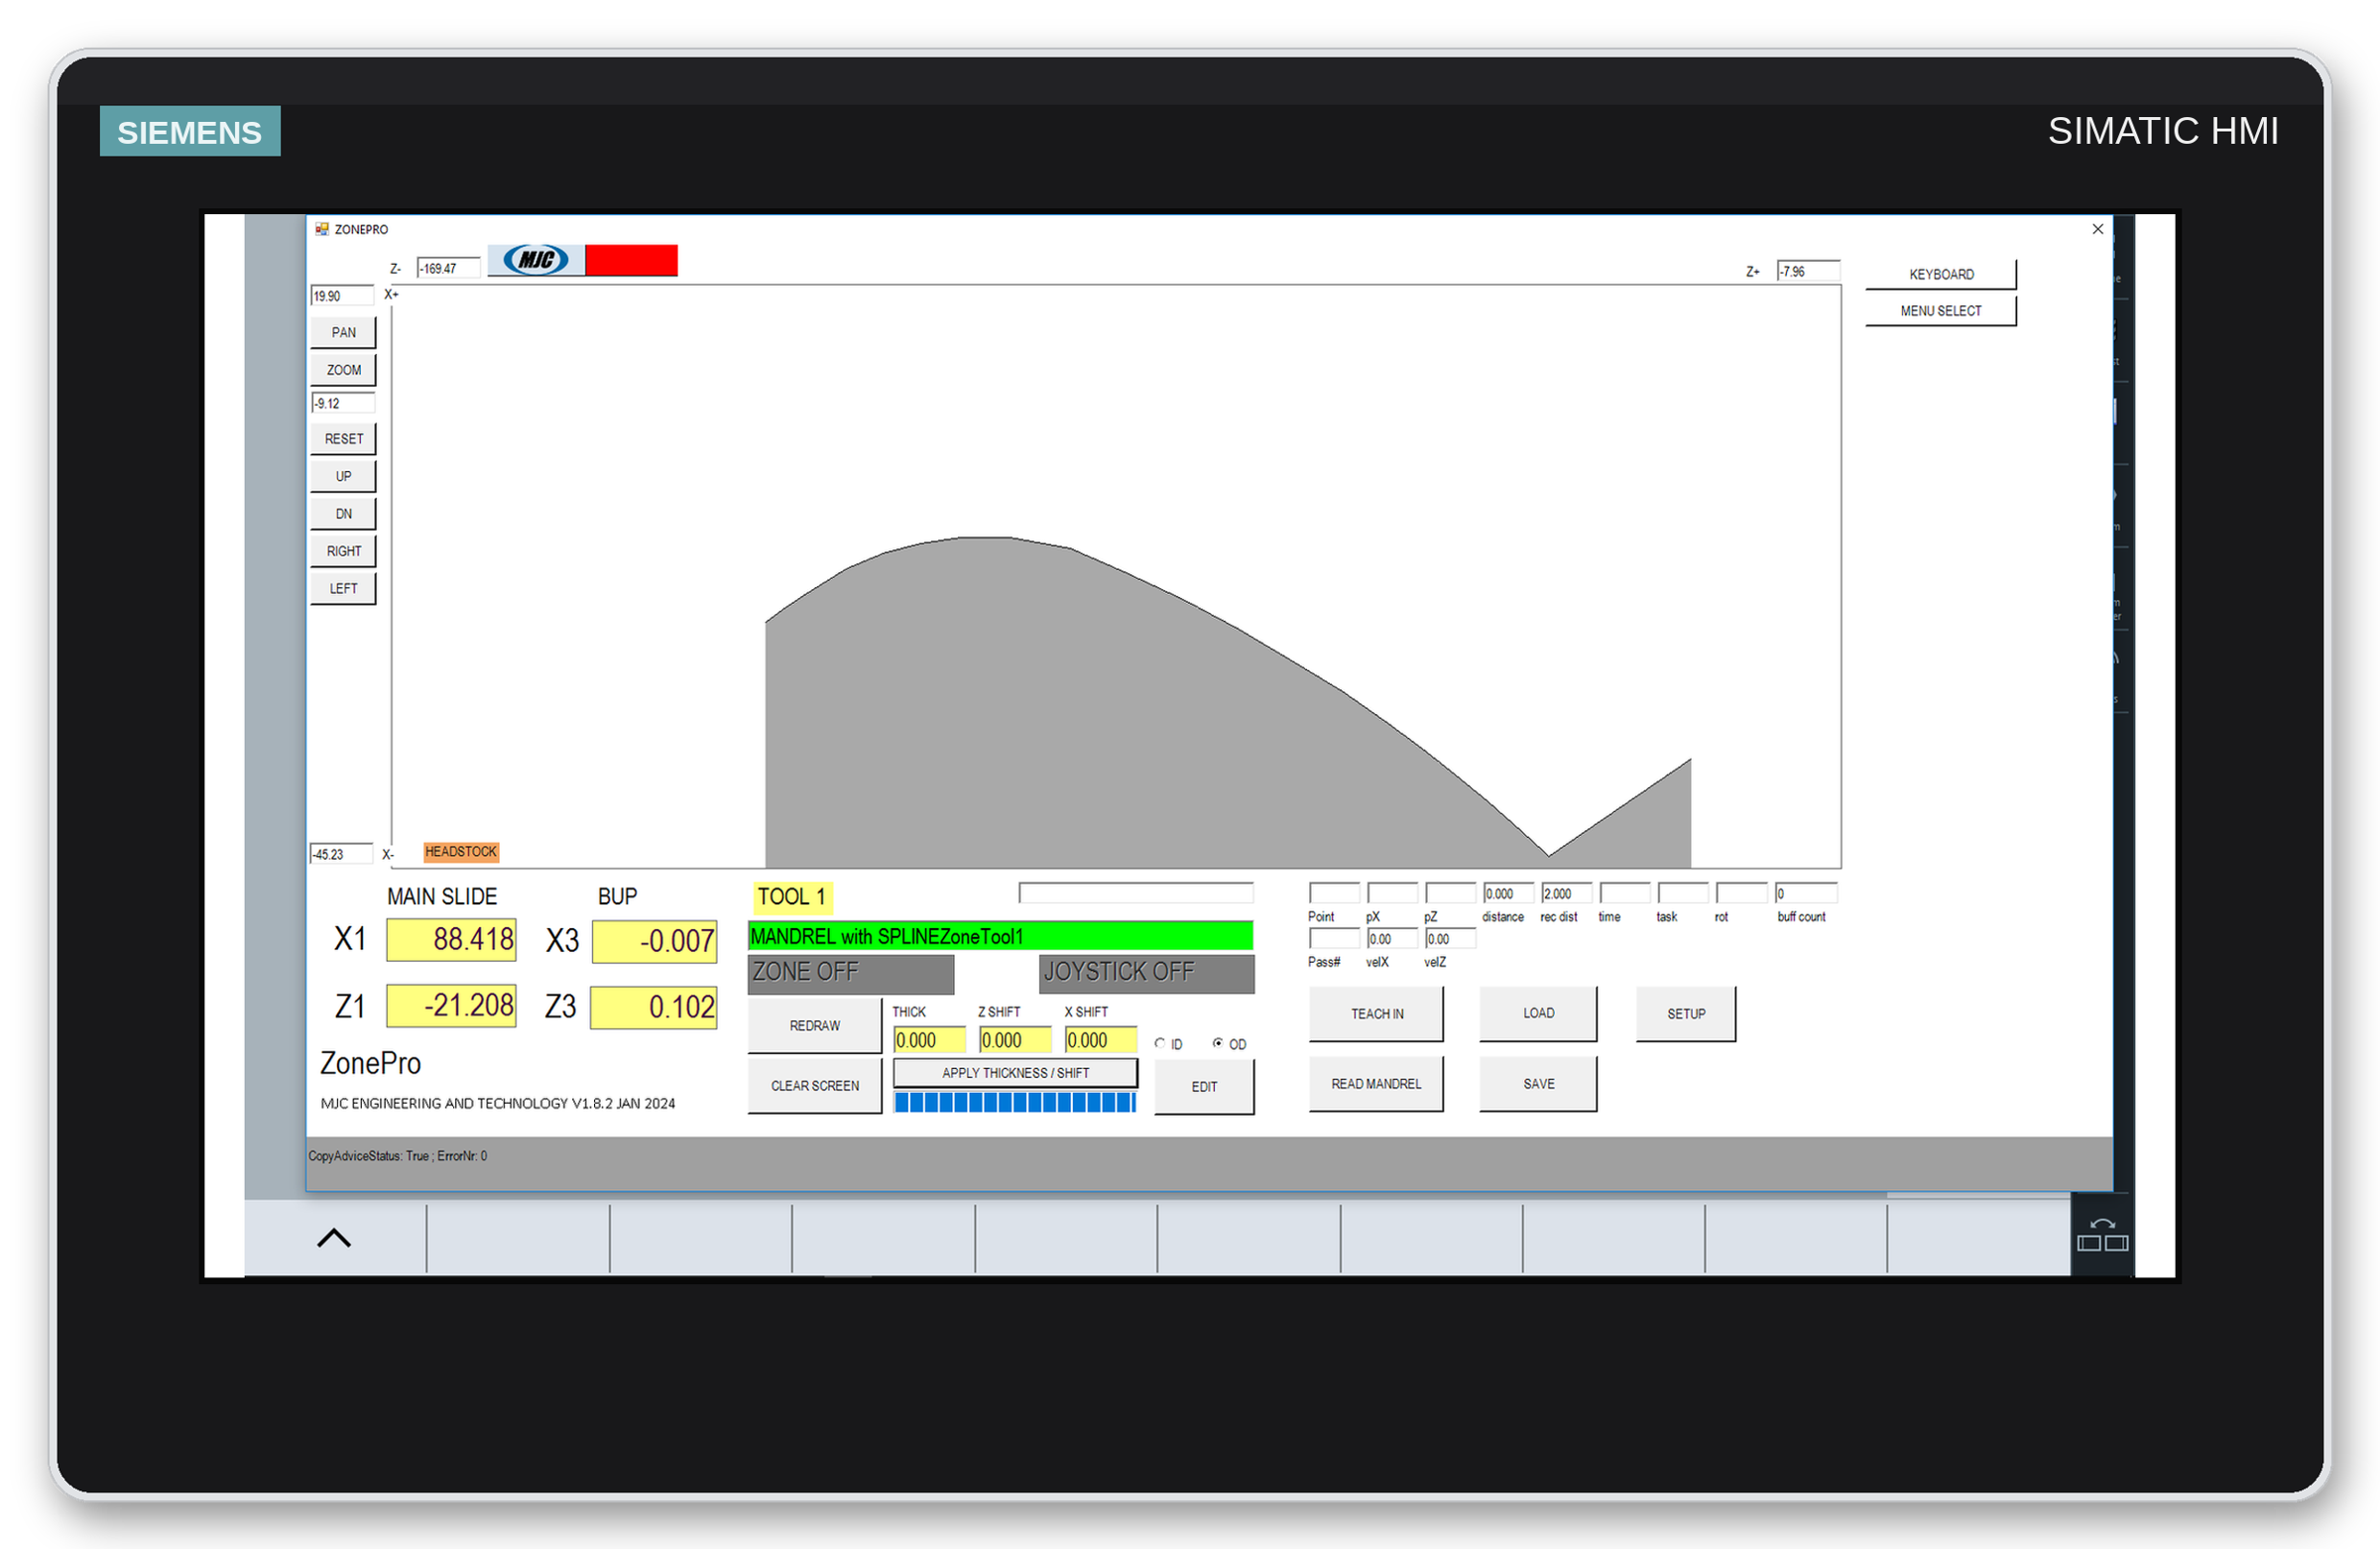The height and width of the screenshot is (1549, 2380).
Task: Click the X3 position value -0.007
Action: [x=654, y=942]
